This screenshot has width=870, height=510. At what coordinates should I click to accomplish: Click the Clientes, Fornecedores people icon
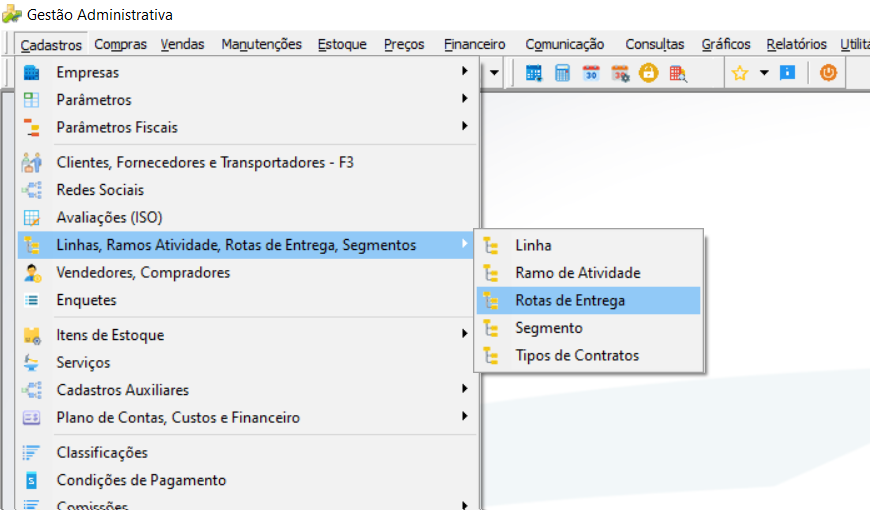coord(32,162)
